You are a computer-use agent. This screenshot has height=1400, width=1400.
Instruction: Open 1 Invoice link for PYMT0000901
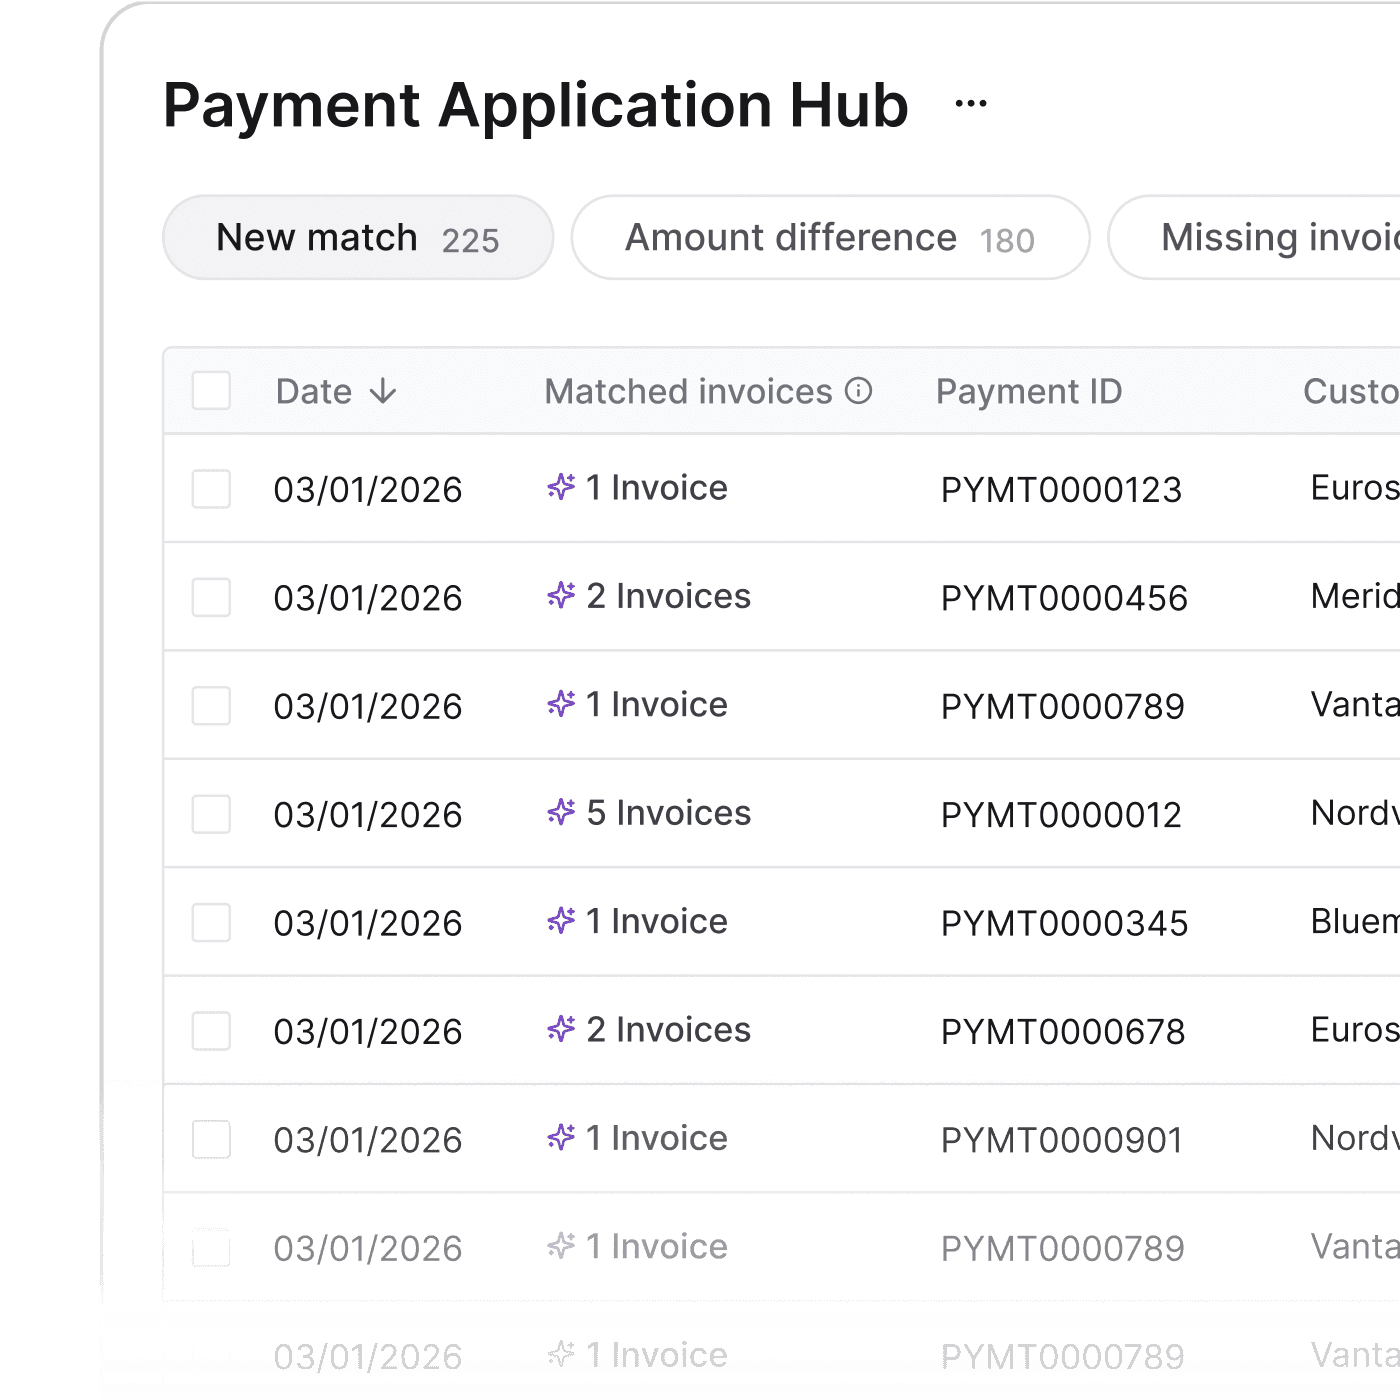pos(657,1138)
